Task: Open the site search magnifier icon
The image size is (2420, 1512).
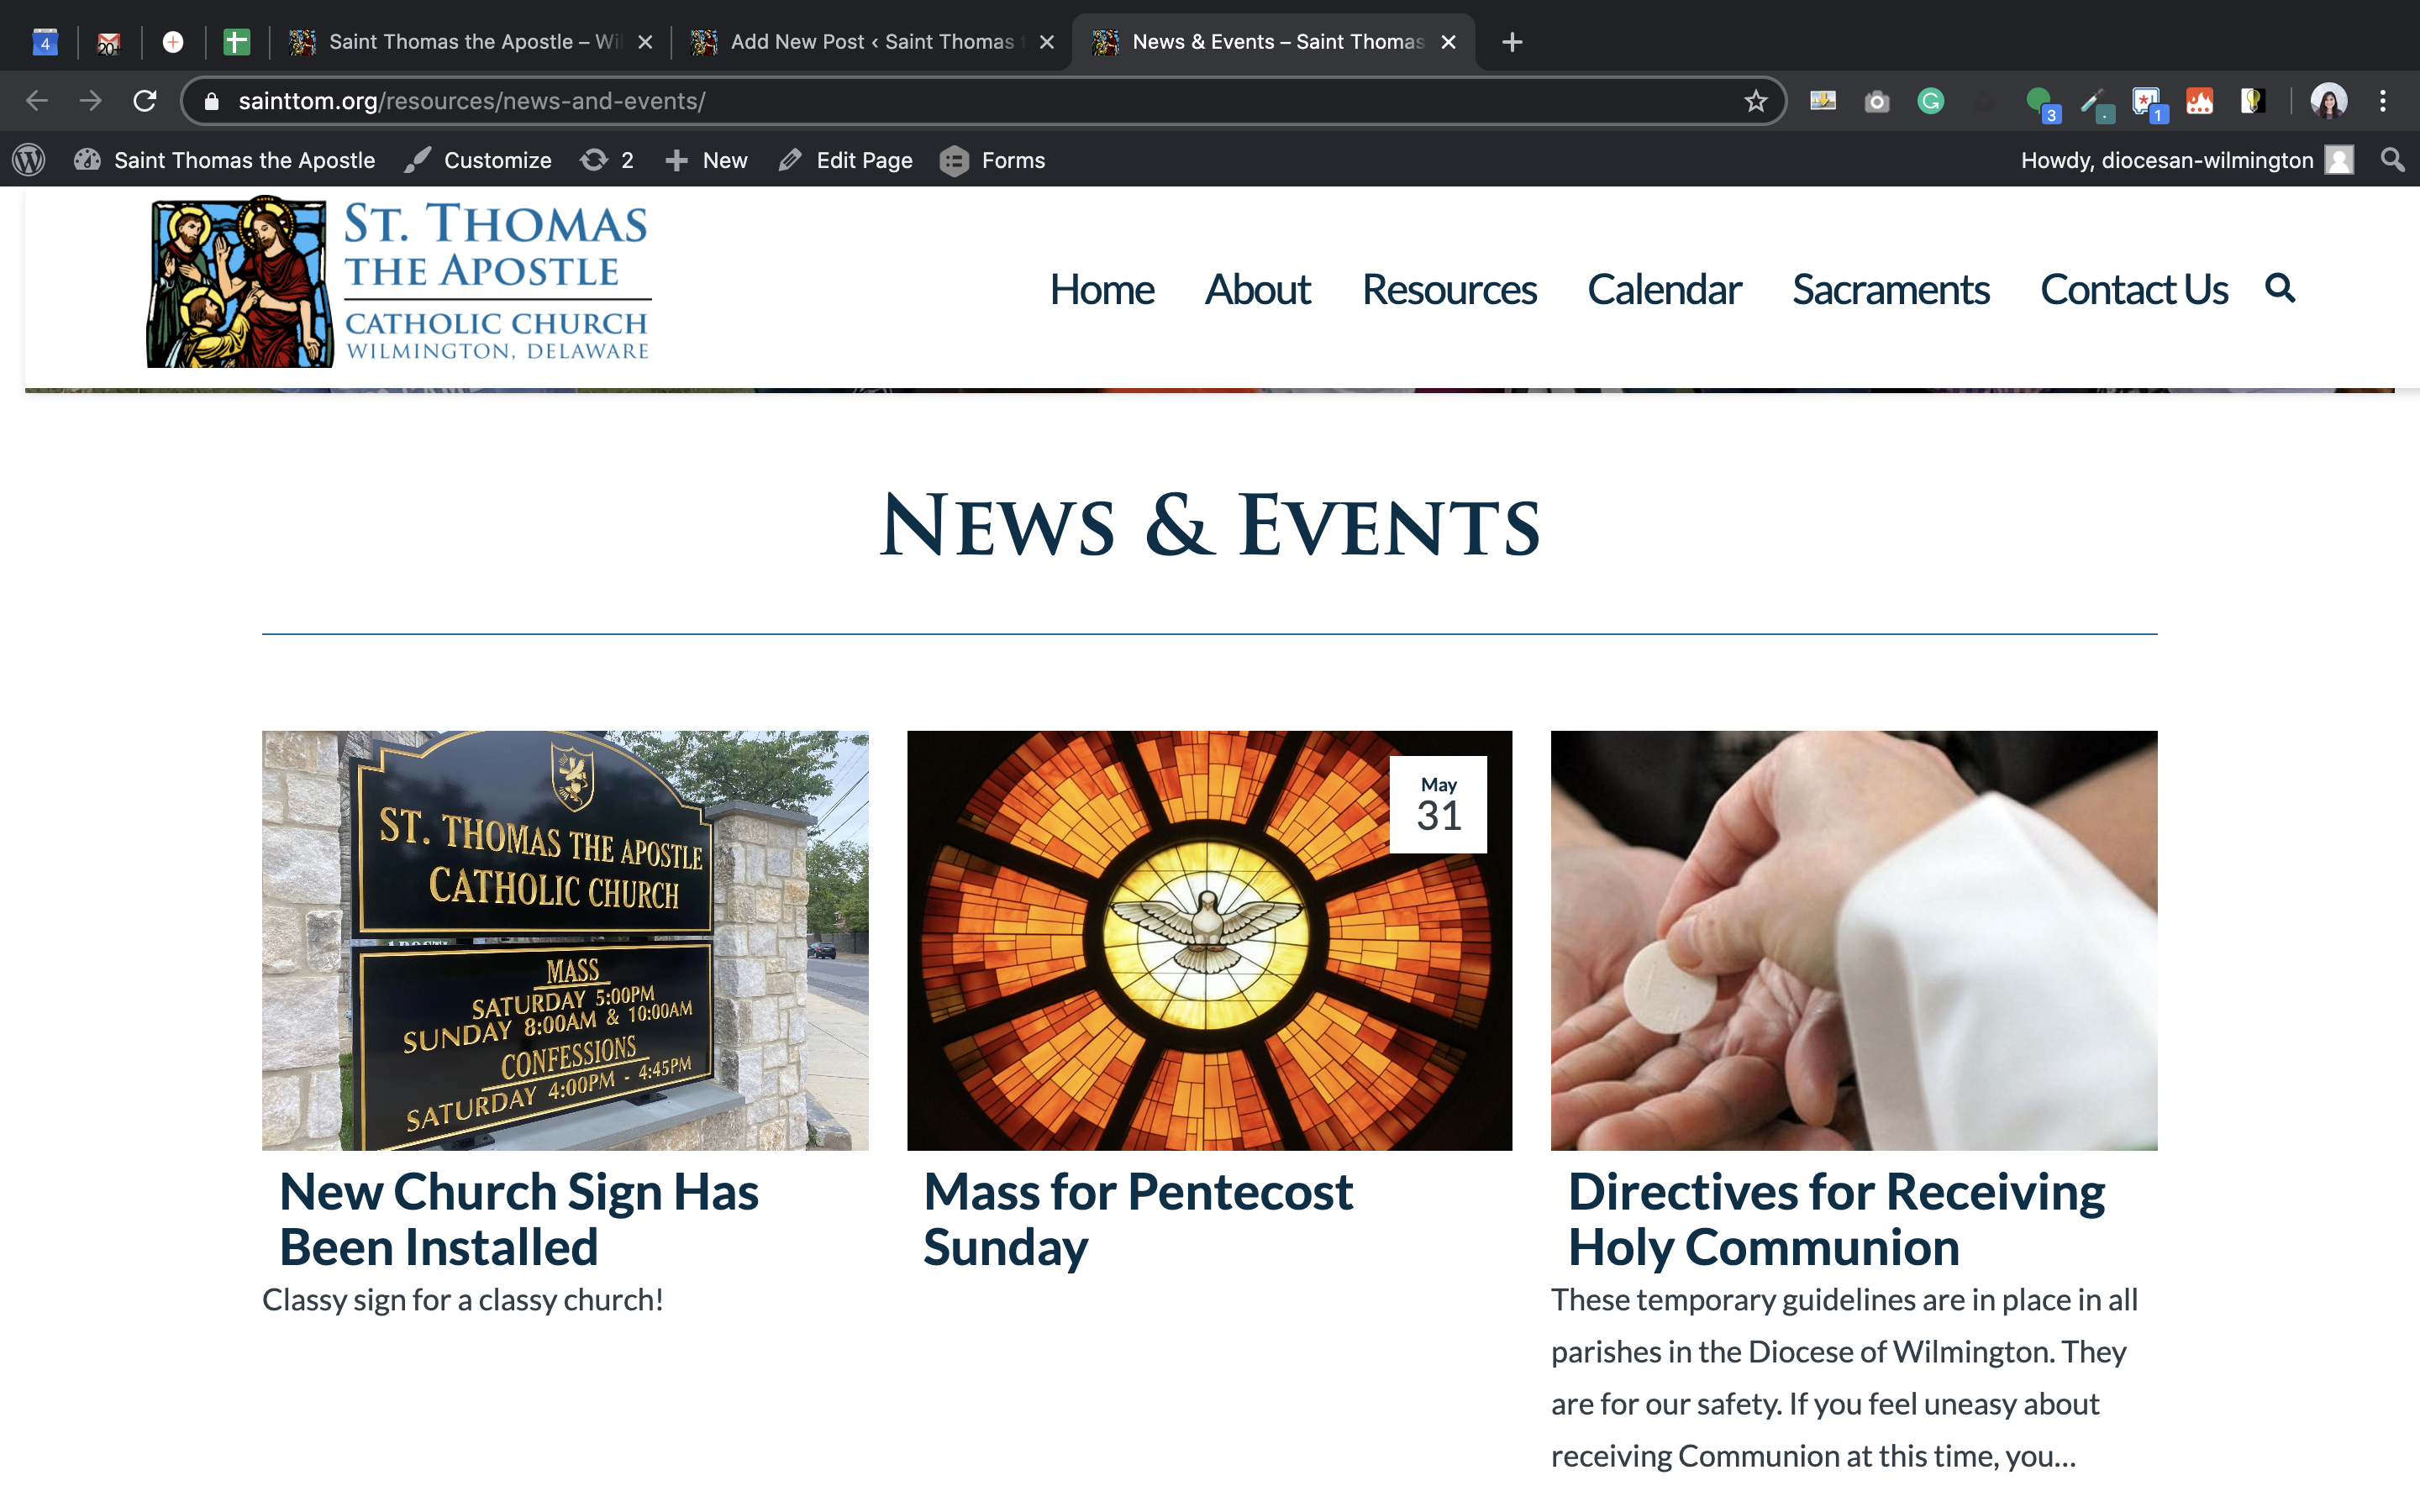Action: click(2279, 288)
